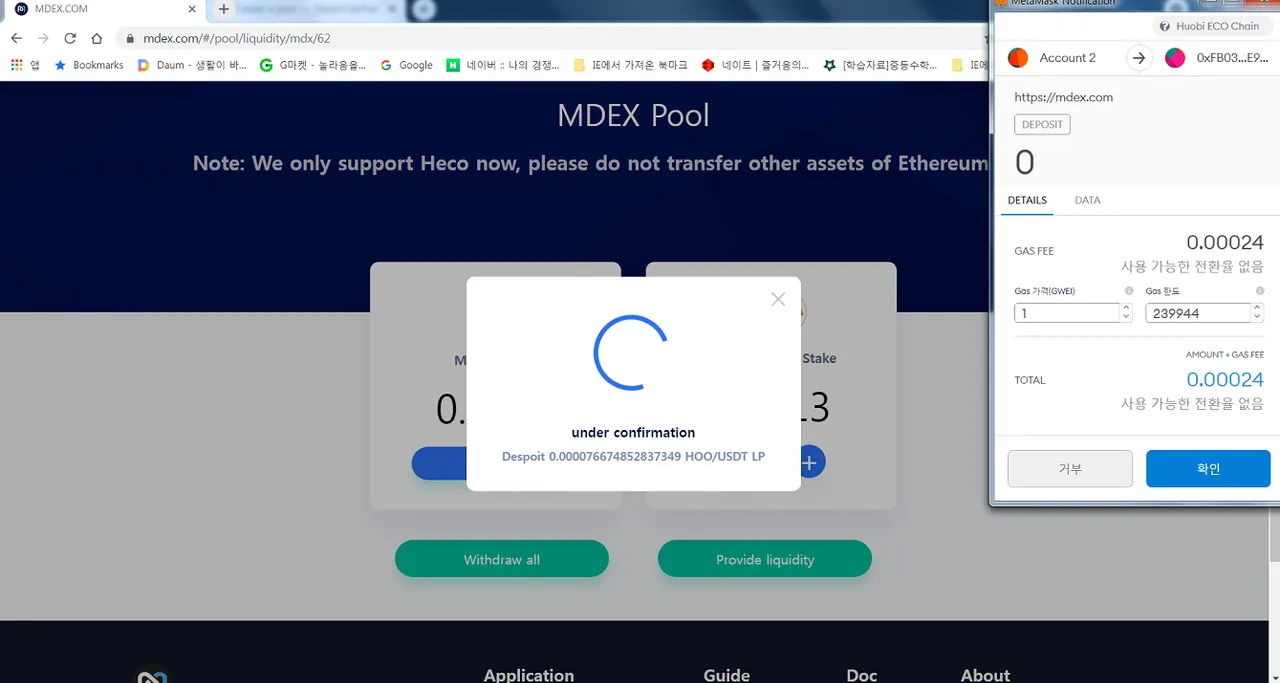Open the 네이버 bookmark
1280x683 pixels.
pyautogui.click(x=503, y=65)
